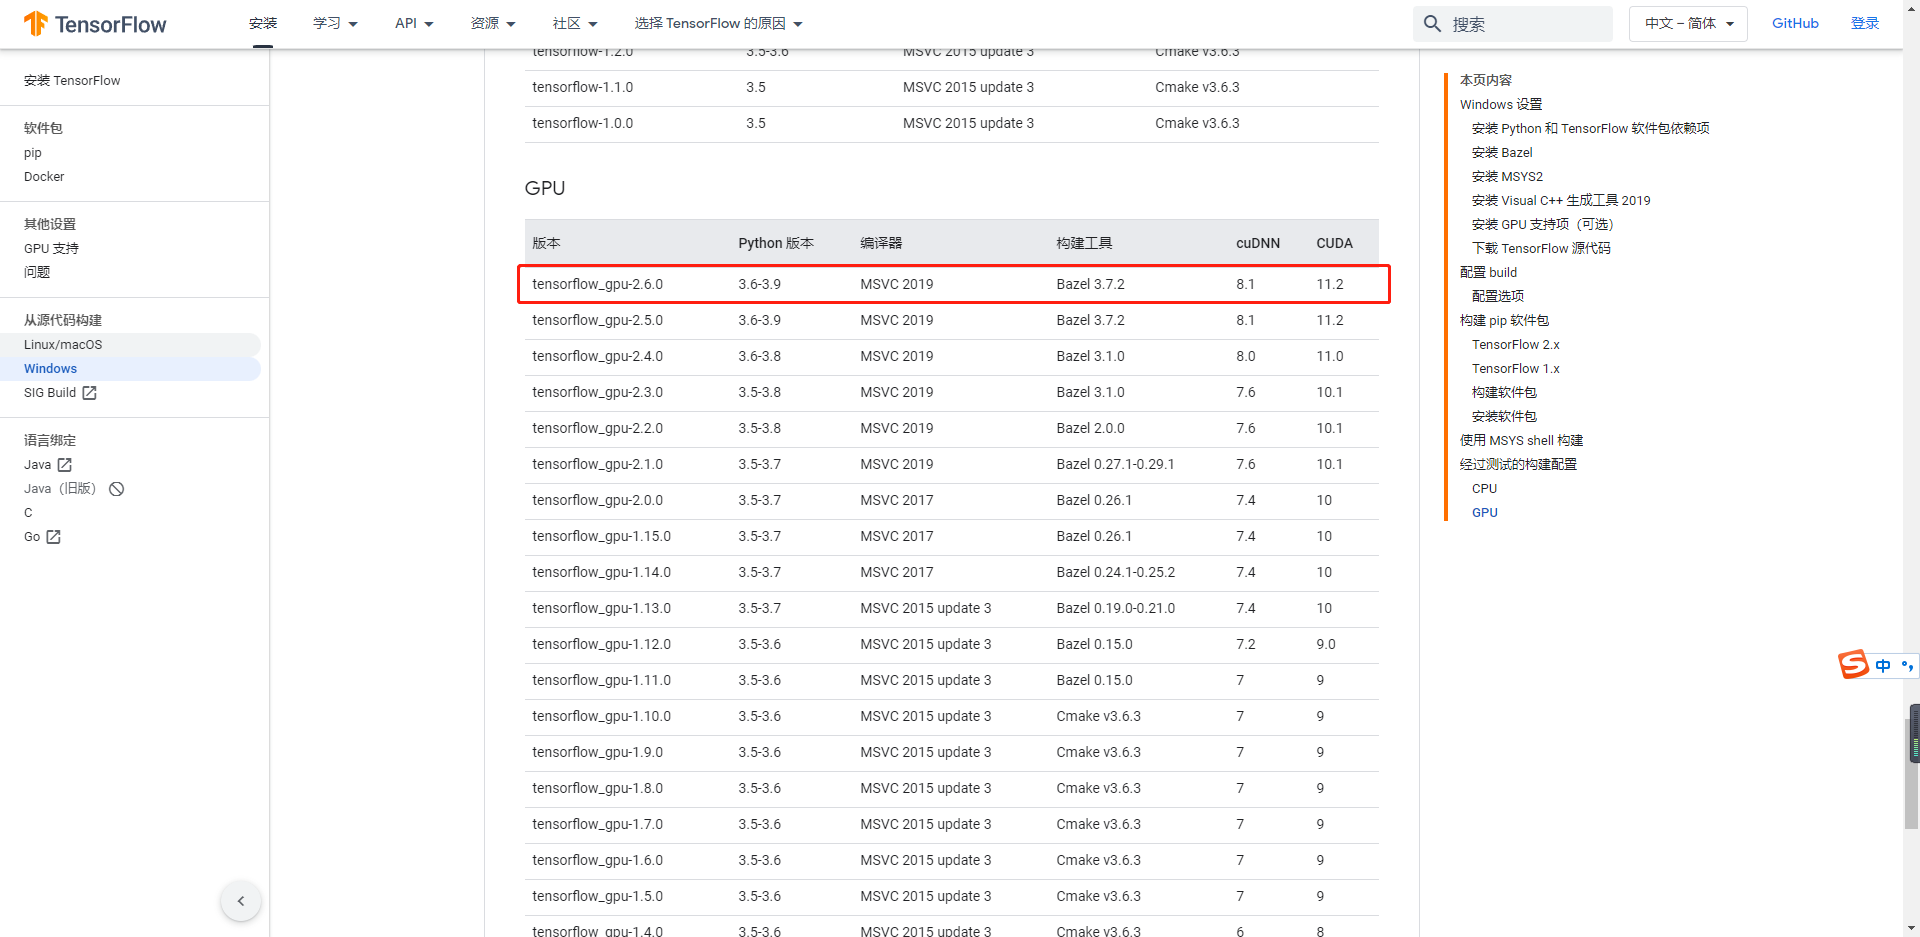Click the tensorflow_gpu-2.6.0 cell
The height and width of the screenshot is (937, 1920).
pyautogui.click(x=598, y=285)
